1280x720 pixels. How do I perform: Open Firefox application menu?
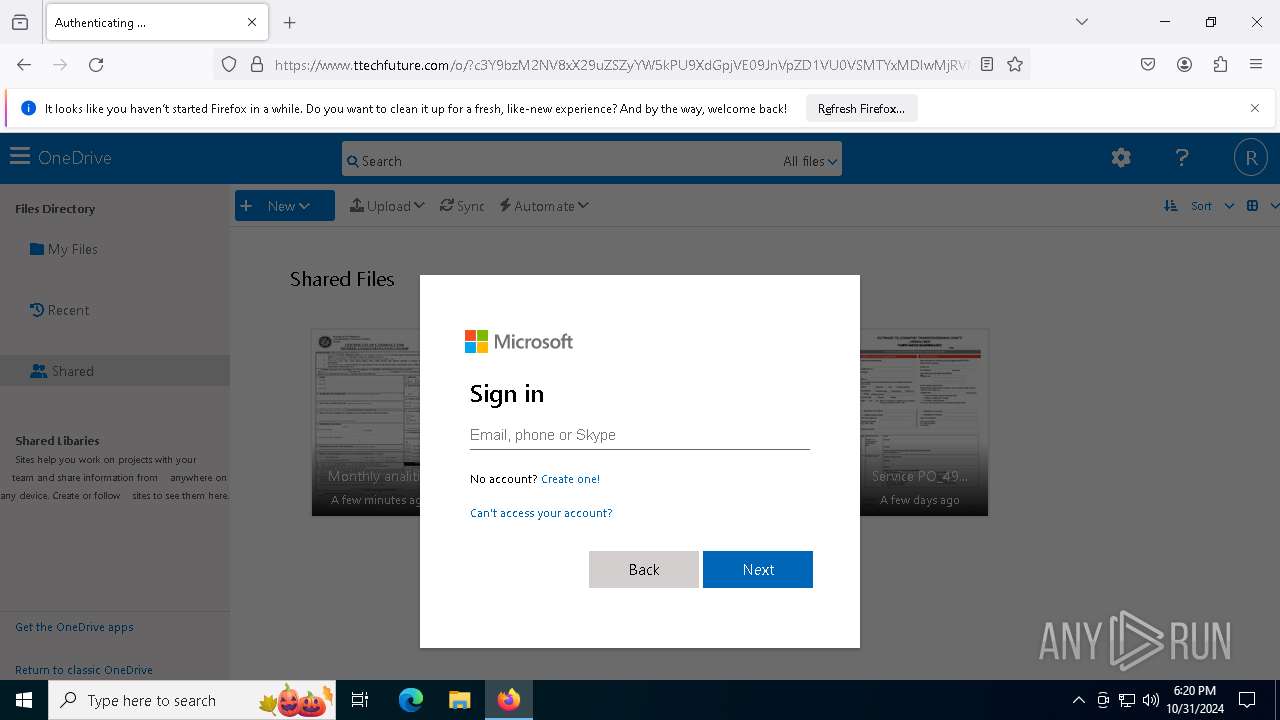pos(1256,64)
